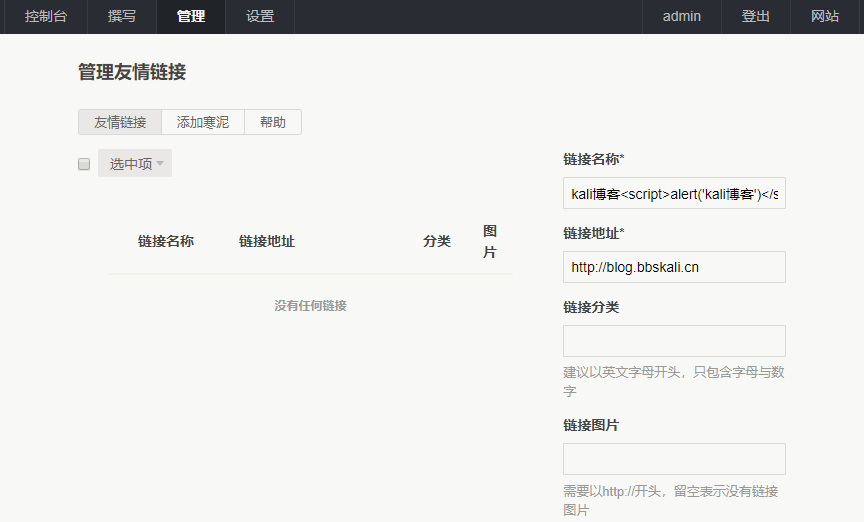
Task: Click the 登出 logout link
Action: tap(755, 17)
